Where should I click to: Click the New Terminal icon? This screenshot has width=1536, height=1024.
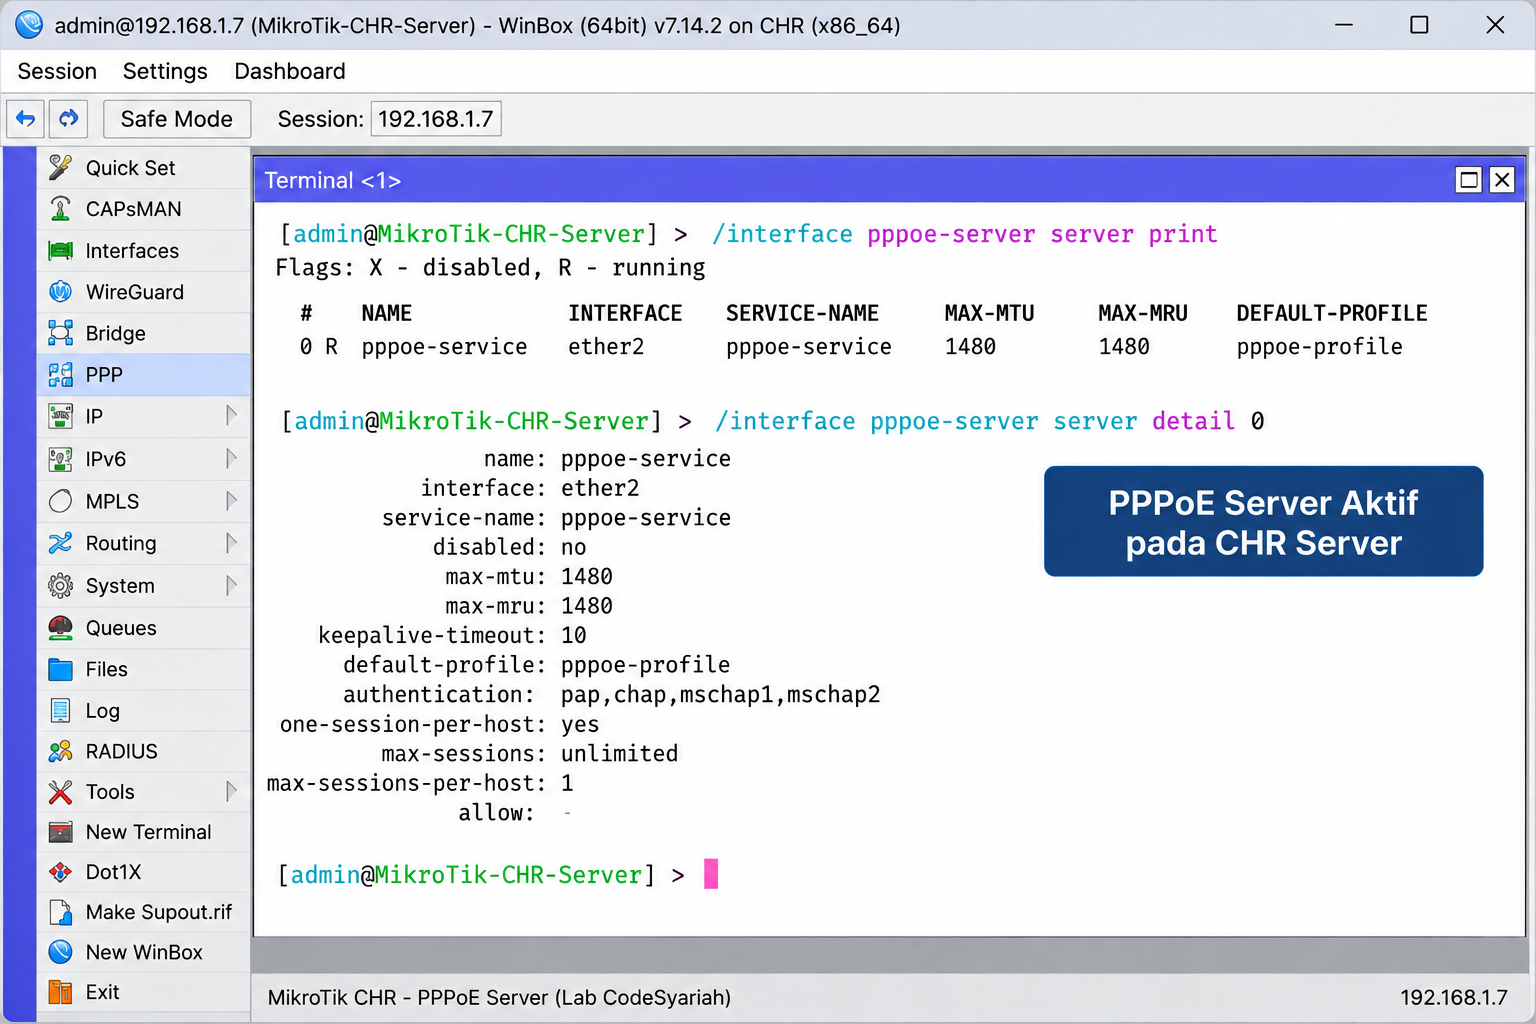coord(60,832)
